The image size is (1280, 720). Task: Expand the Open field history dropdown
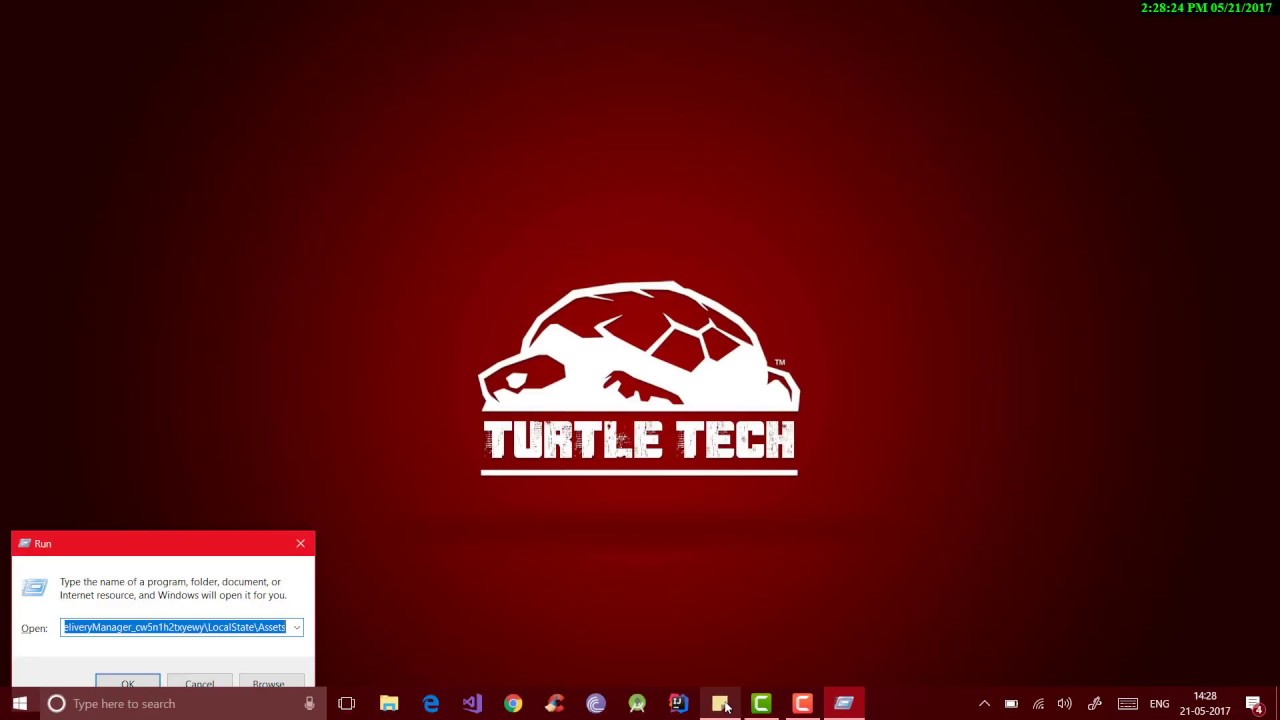click(296, 627)
